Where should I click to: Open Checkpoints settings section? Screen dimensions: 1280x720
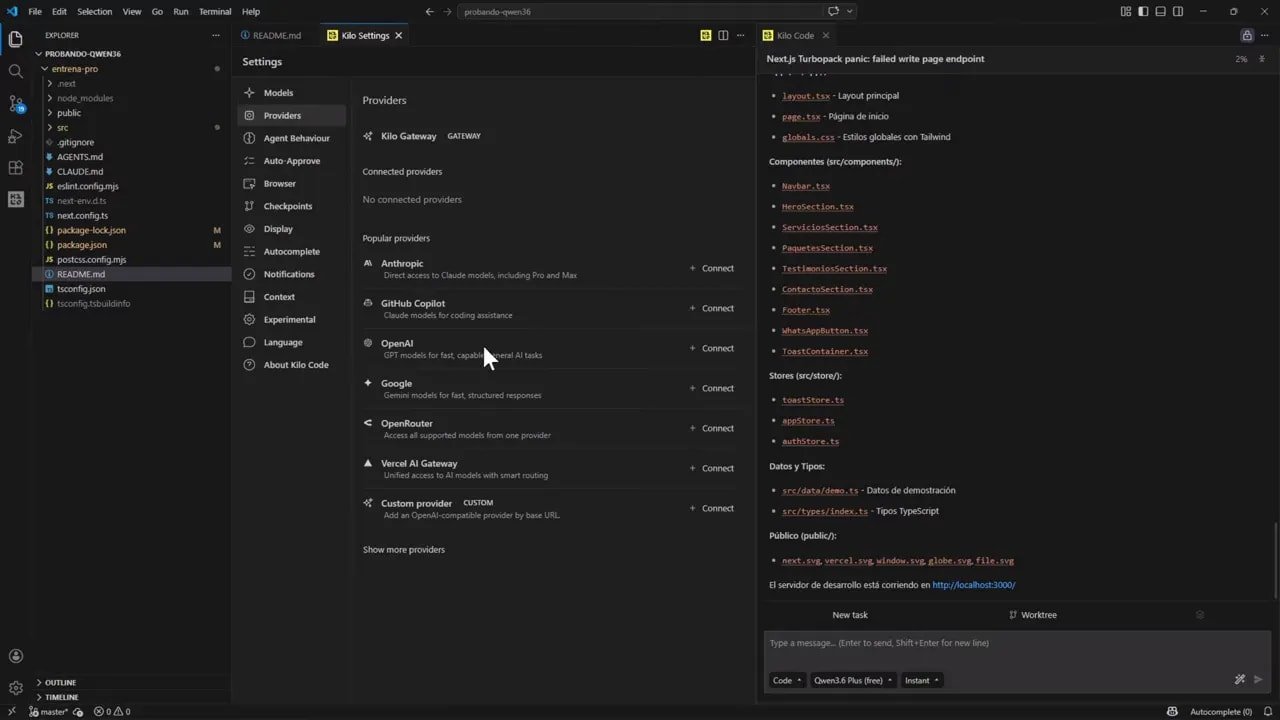[x=292, y=206]
